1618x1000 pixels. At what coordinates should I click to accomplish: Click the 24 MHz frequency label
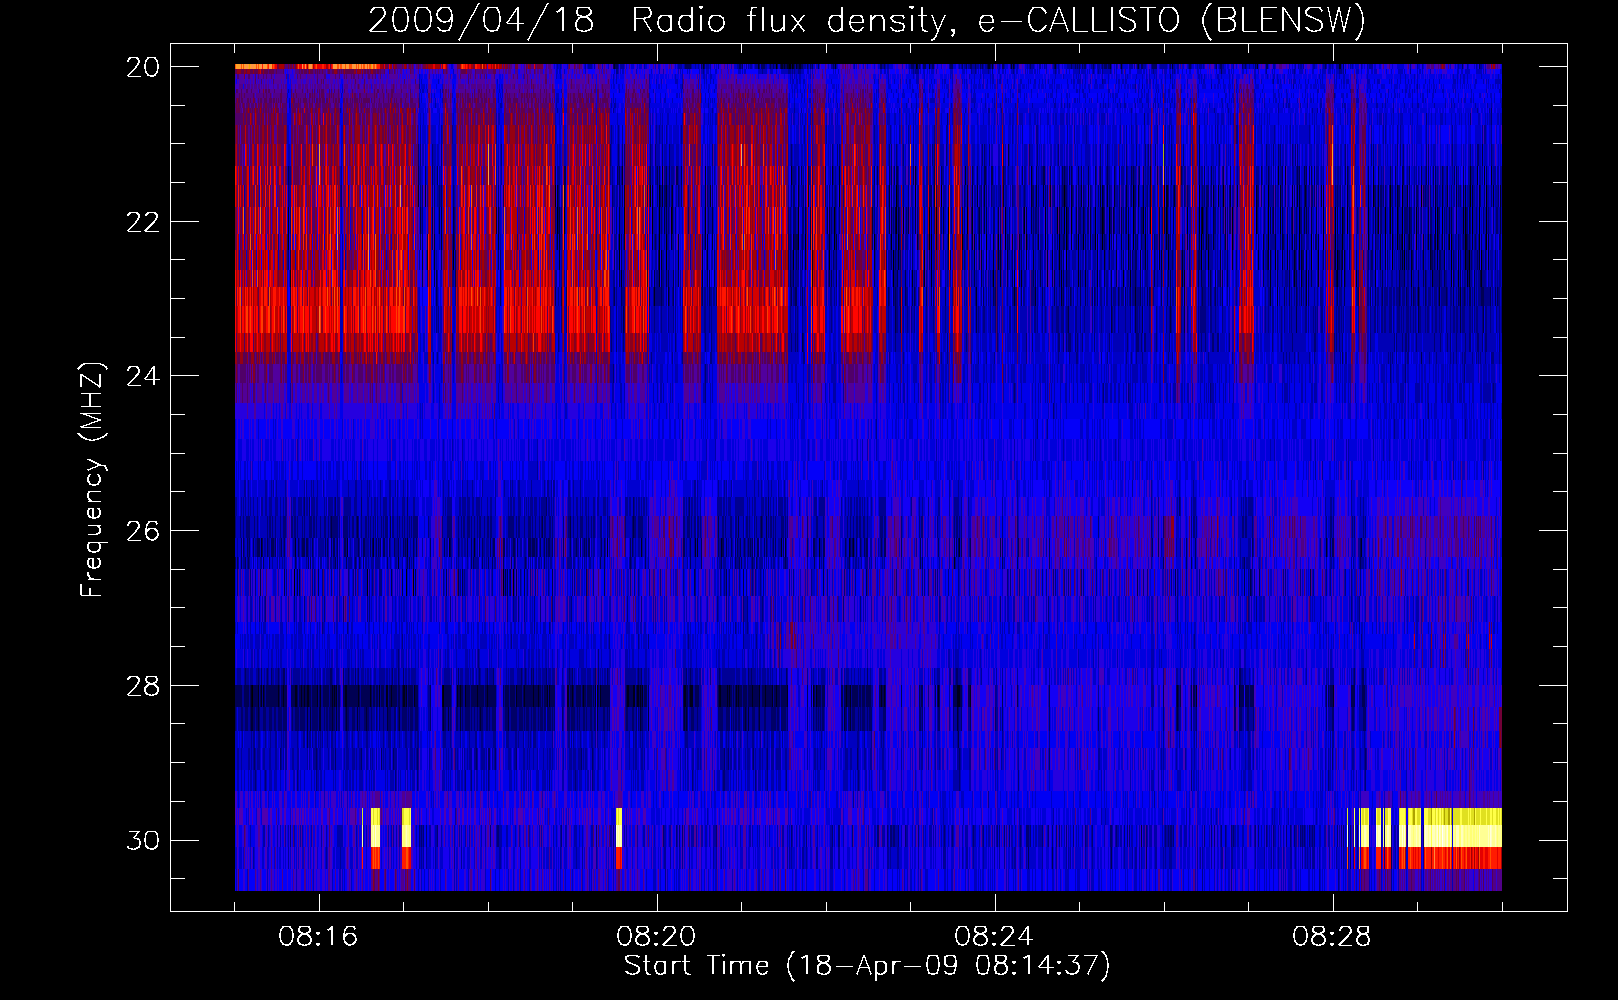click(143, 376)
